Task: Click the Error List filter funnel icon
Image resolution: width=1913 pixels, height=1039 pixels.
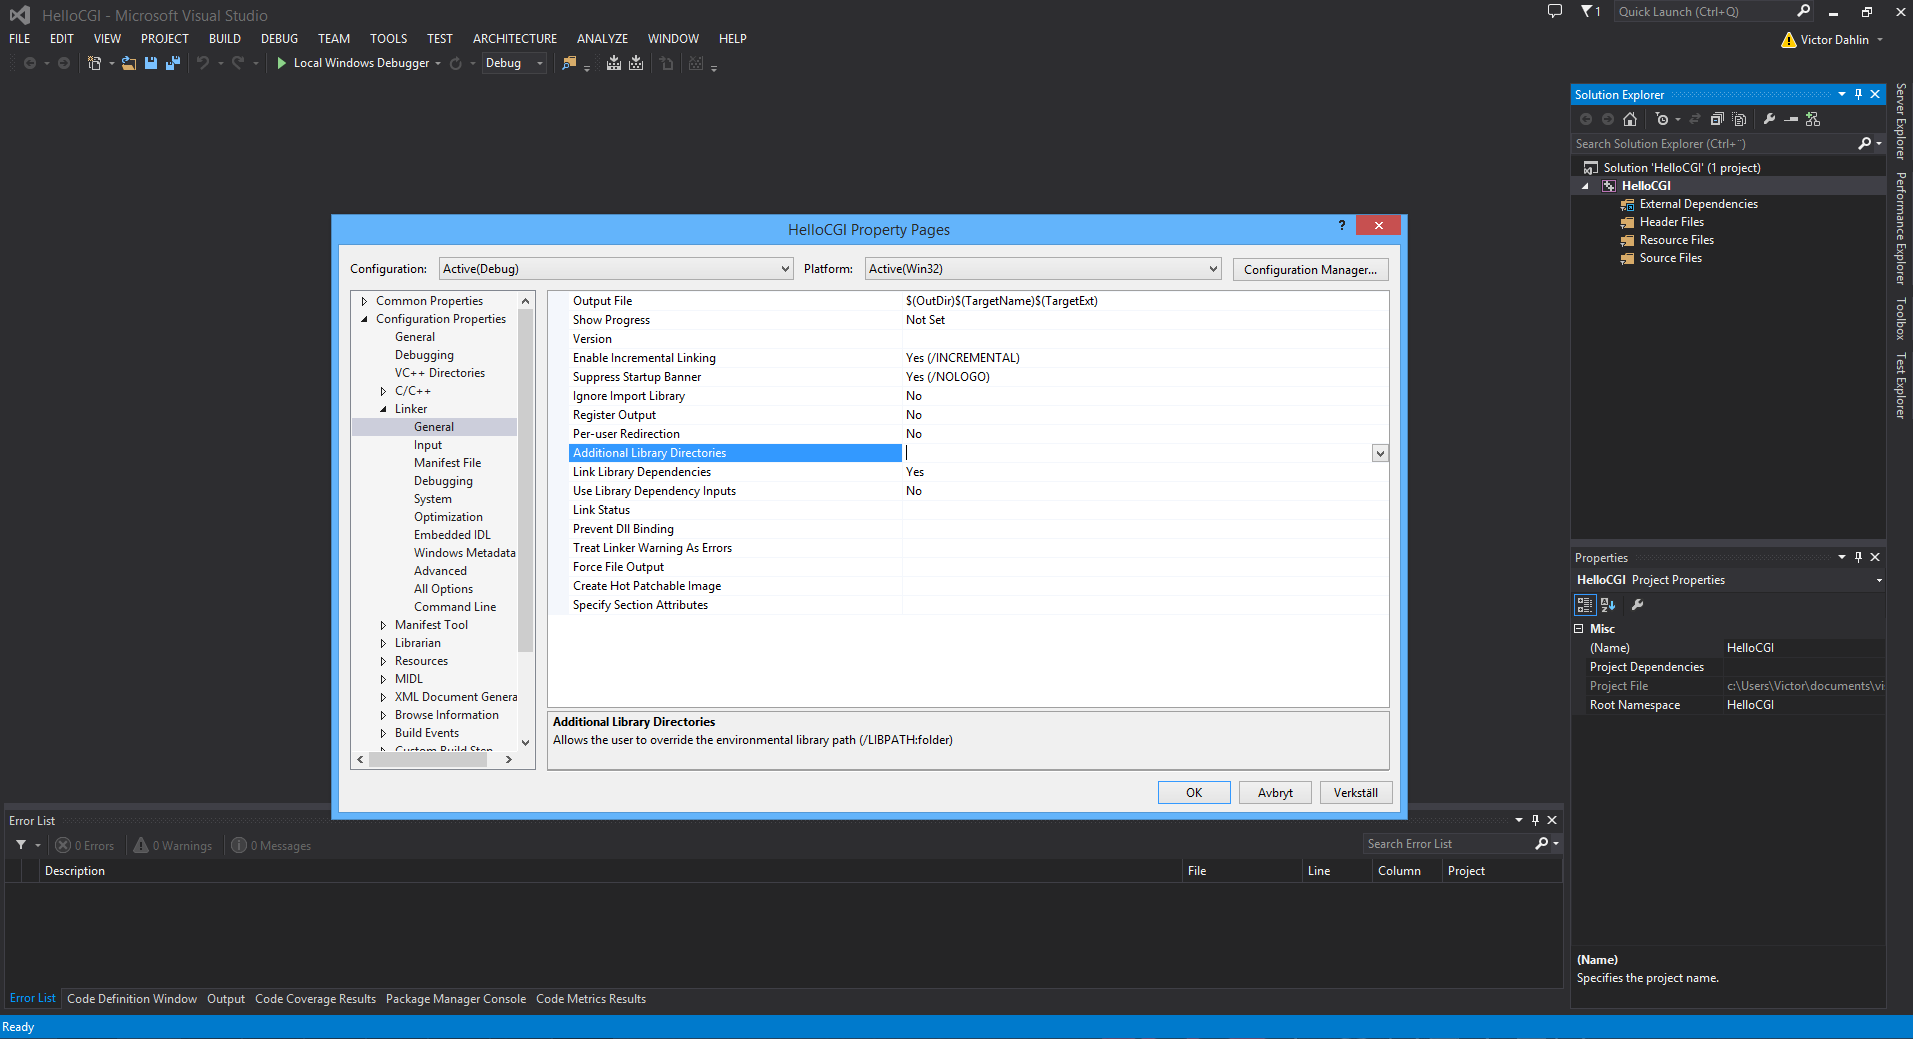Action: pos(21,845)
